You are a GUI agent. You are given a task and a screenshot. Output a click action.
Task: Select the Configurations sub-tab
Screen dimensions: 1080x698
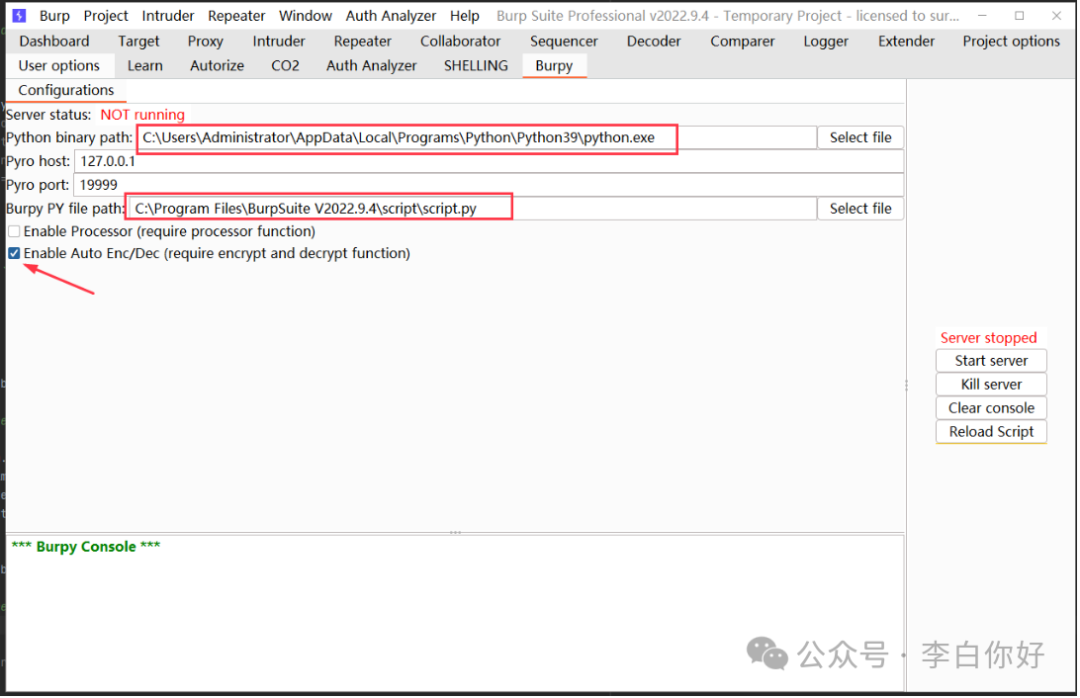coord(66,90)
